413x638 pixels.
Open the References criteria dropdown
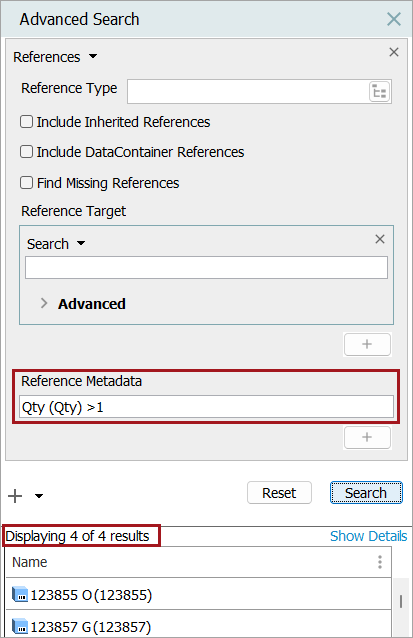[93, 56]
